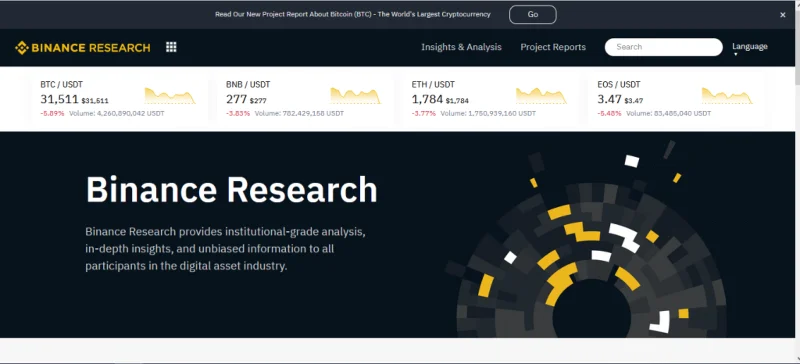Screen dimensions: 800x364
Task: Click BTC volume 4,260,890,042 USDT
Action: 117,113
